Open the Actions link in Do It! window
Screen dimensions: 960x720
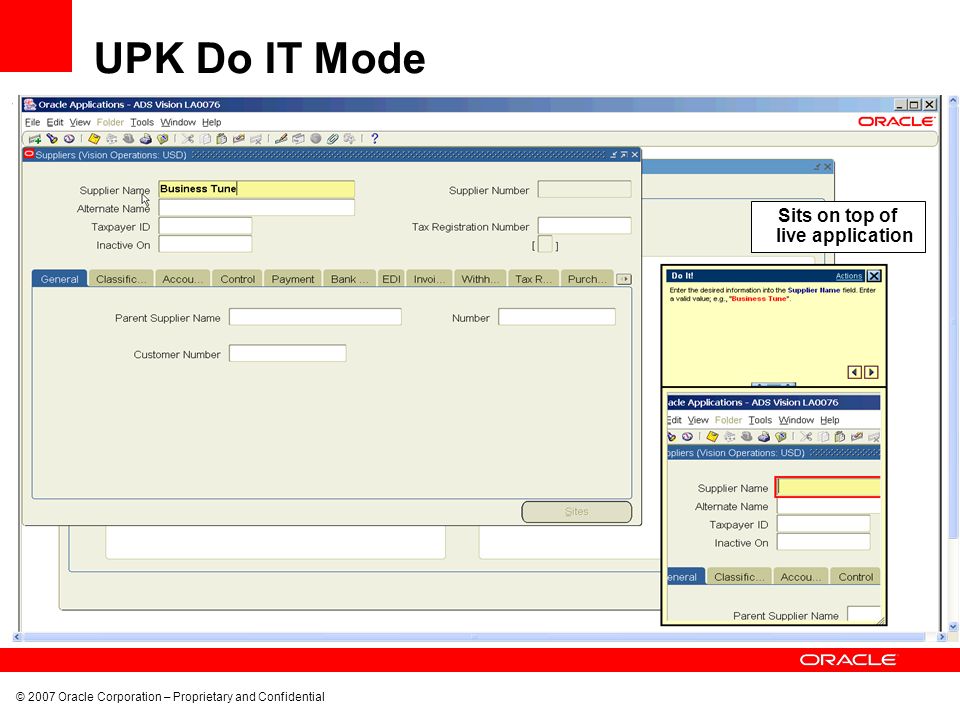pos(849,276)
